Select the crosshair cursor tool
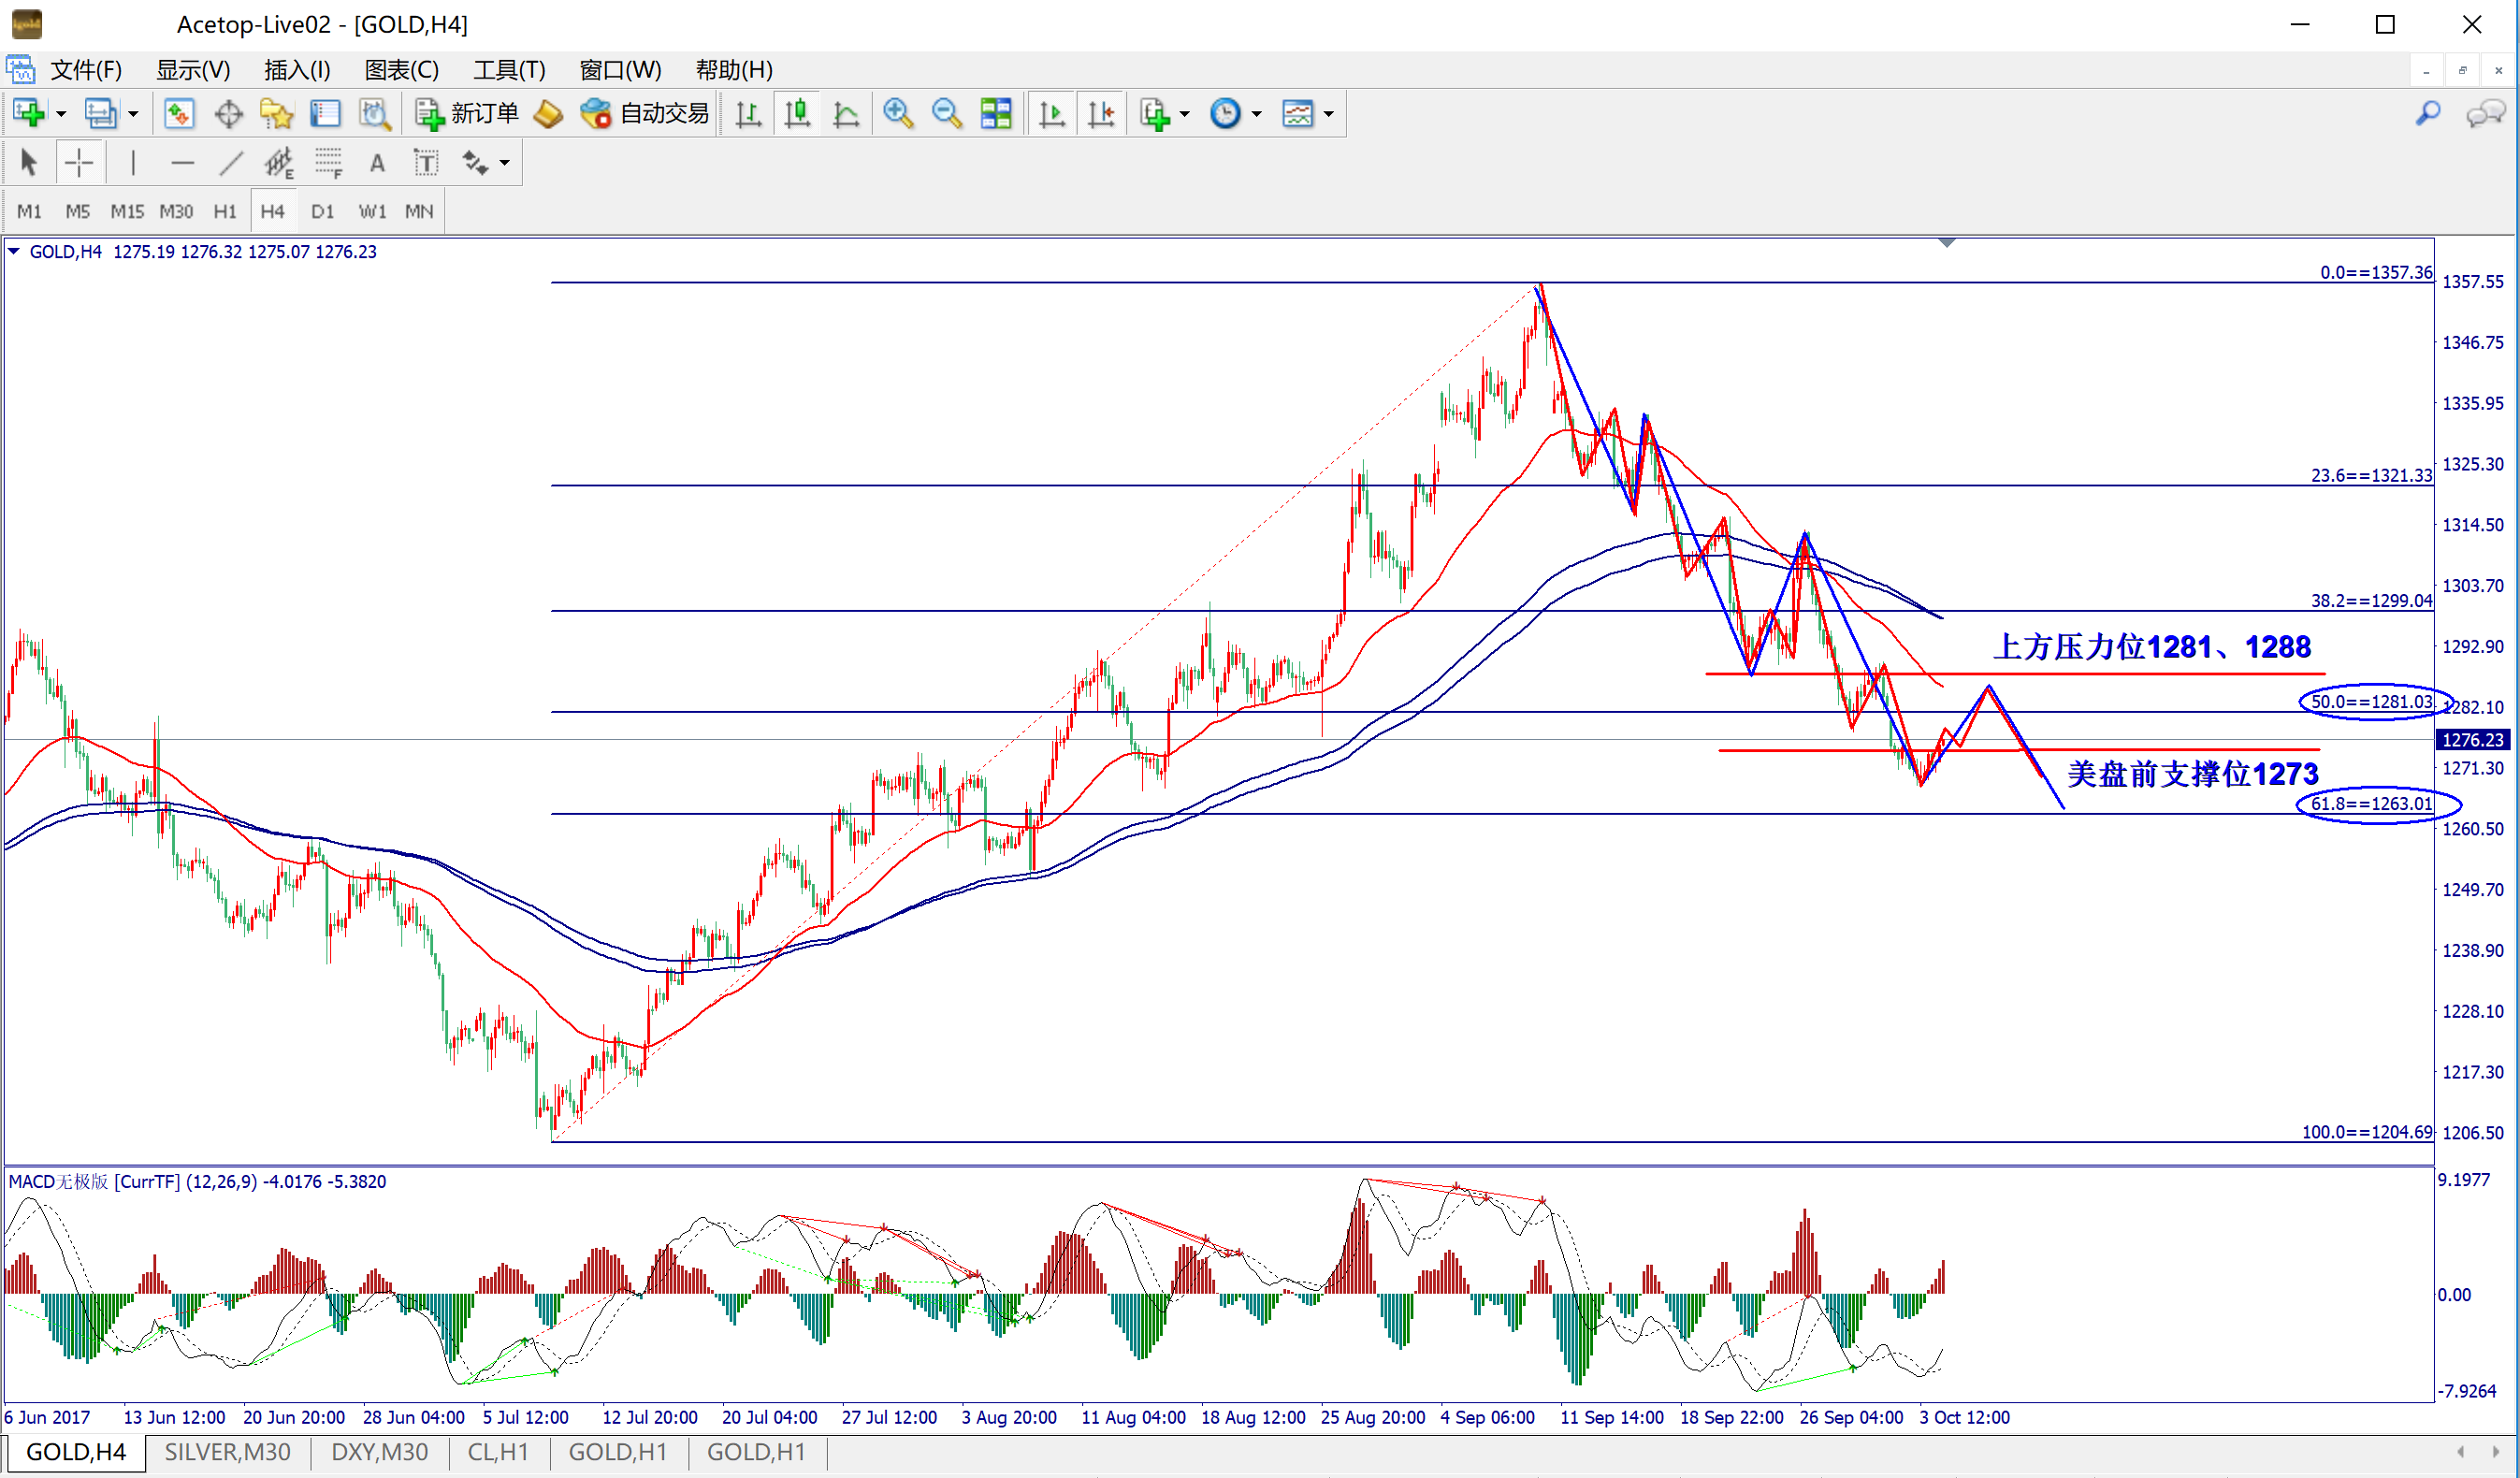2520x1478 pixels. tap(79, 162)
